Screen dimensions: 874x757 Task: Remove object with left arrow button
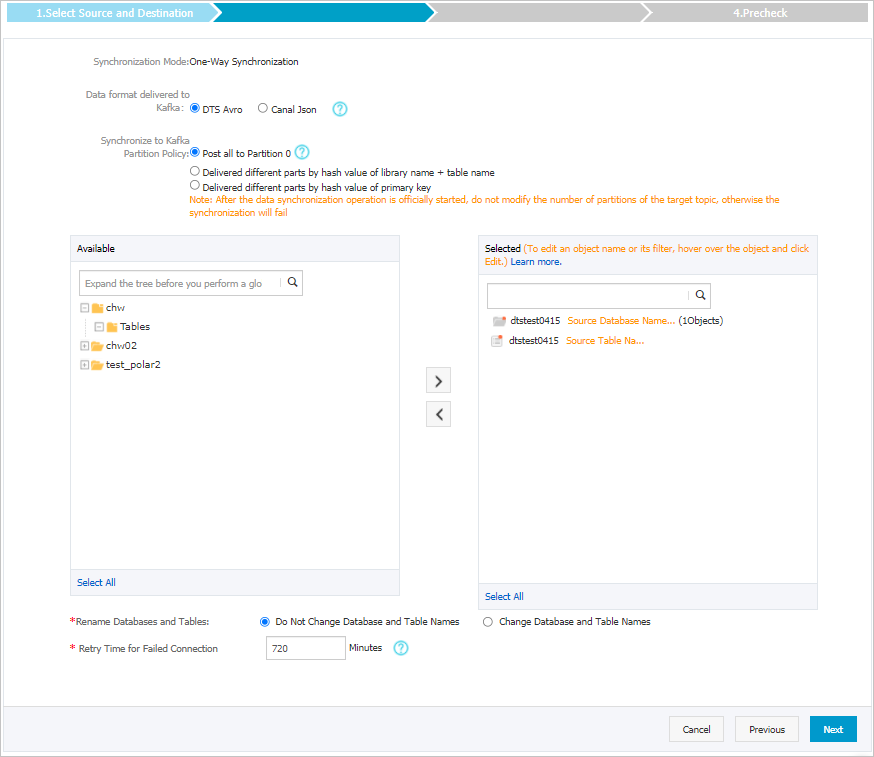click(x=438, y=414)
